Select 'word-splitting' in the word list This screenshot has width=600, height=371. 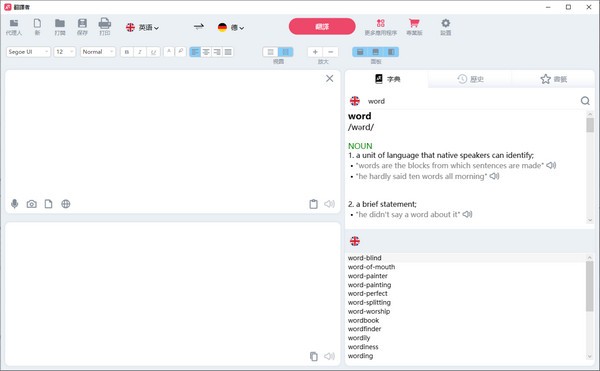369,302
